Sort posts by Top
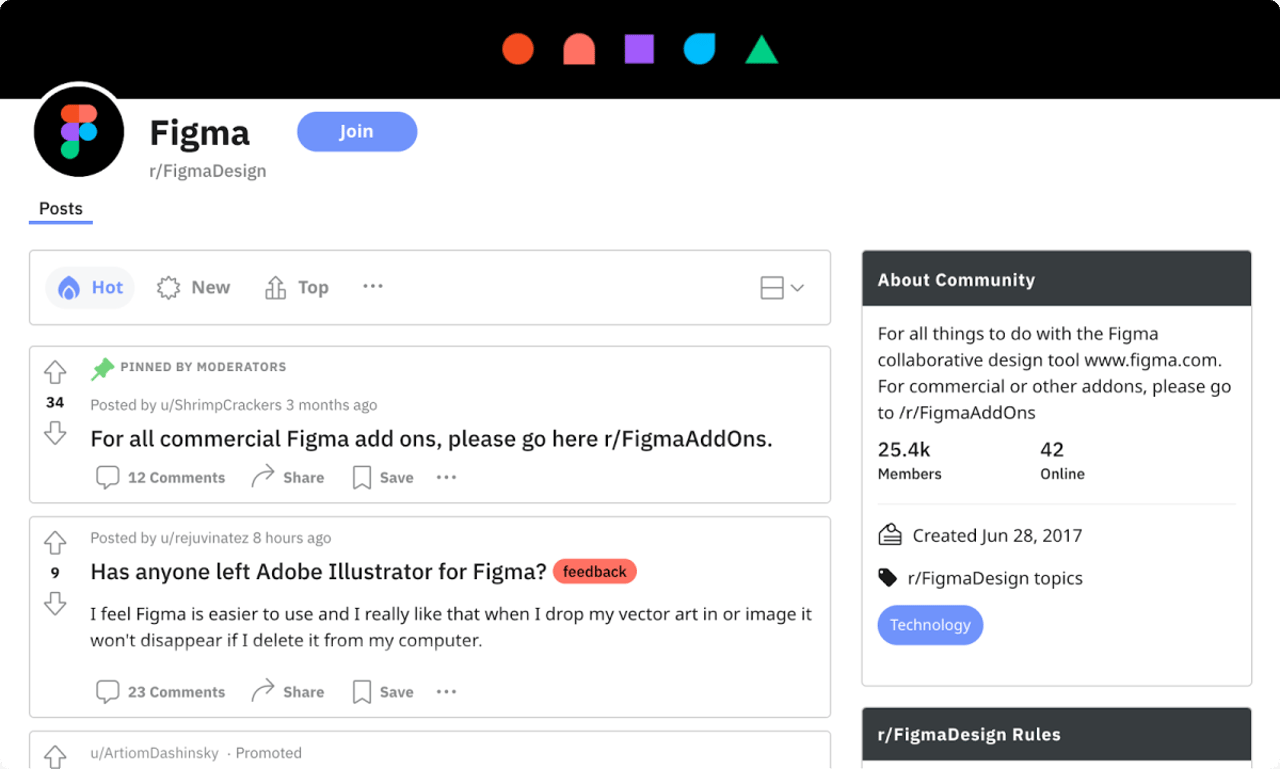 pos(296,287)
